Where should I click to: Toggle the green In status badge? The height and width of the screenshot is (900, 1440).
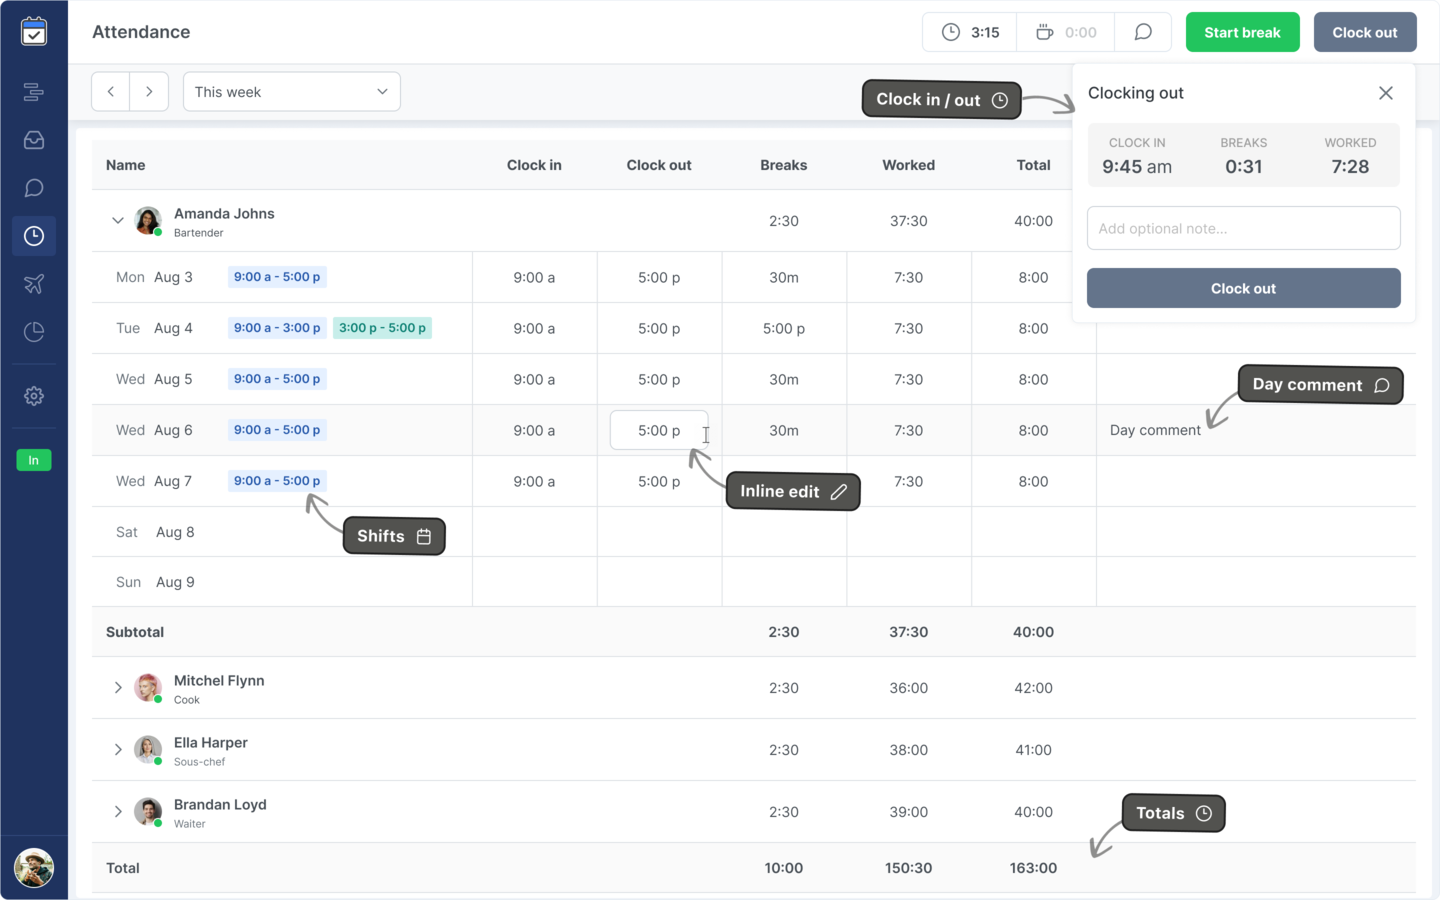tap(33, 460)
